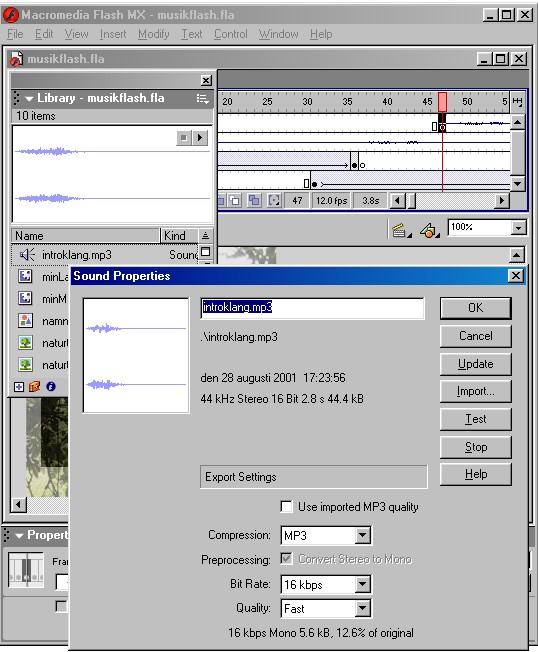Click the speaker icon of introklang.mp3
Viewport: 538px width, 652px height.
[27, 254]
